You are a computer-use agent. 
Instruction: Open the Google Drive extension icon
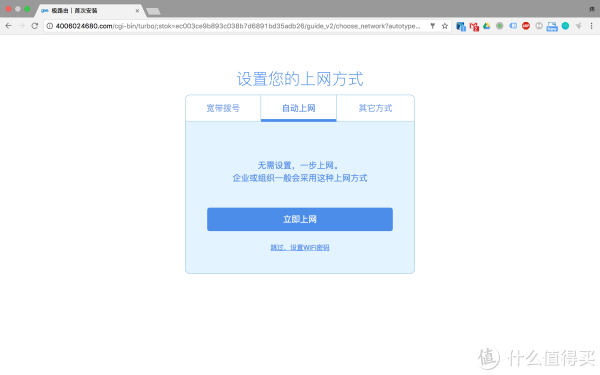(486, 26)
